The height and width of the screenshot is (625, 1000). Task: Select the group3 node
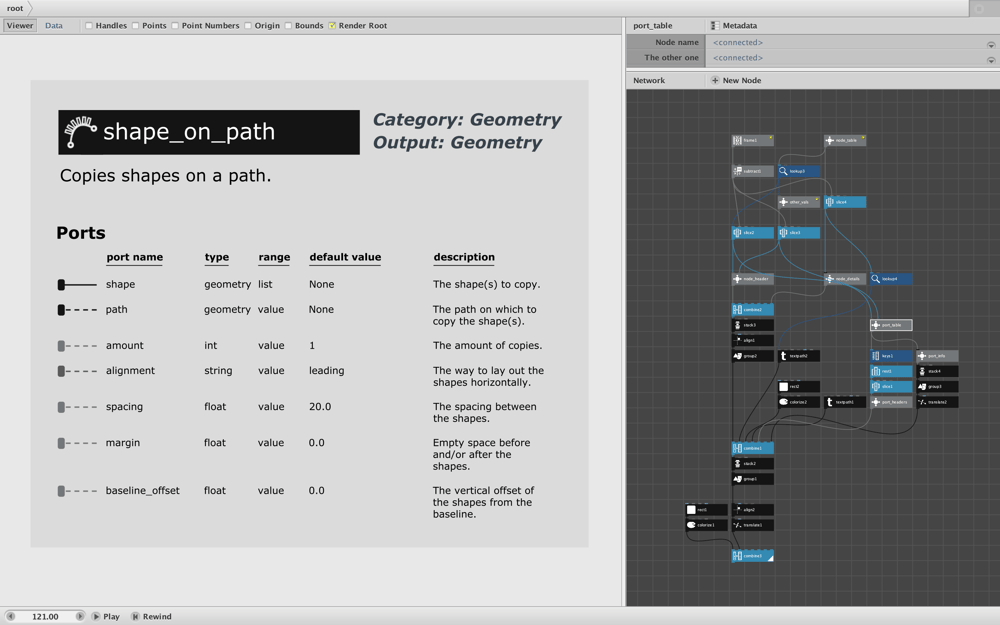[x=937, y=386]
